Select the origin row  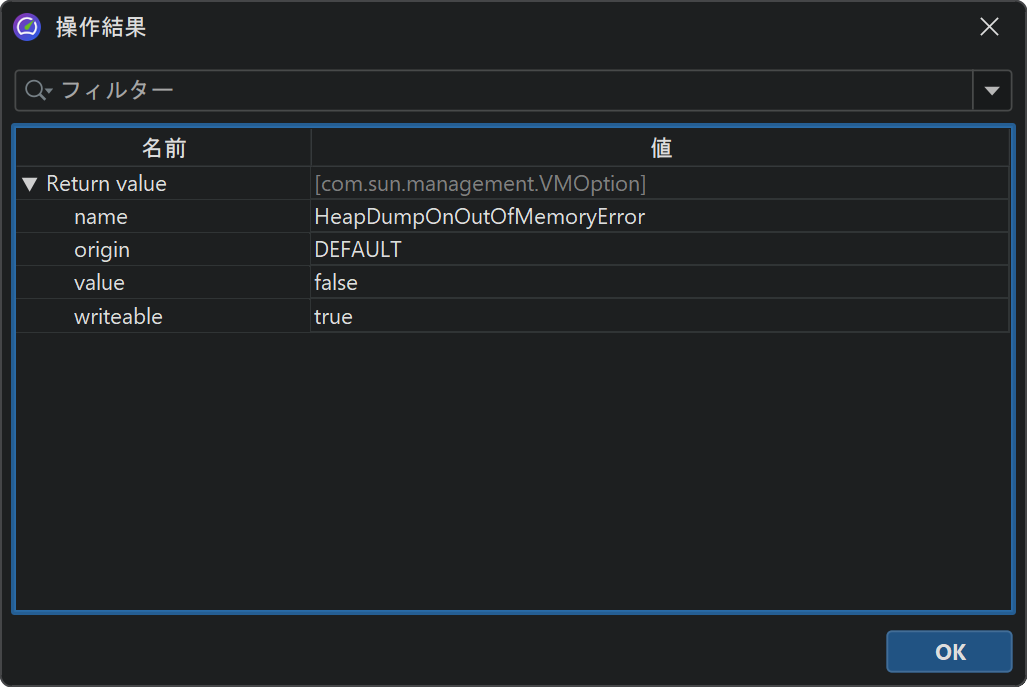[x=101, y=250]
